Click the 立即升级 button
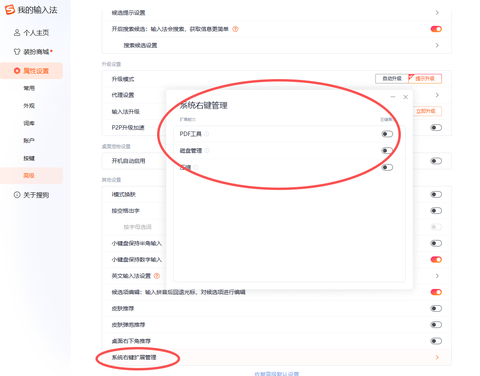 click(x=426, y=111)
